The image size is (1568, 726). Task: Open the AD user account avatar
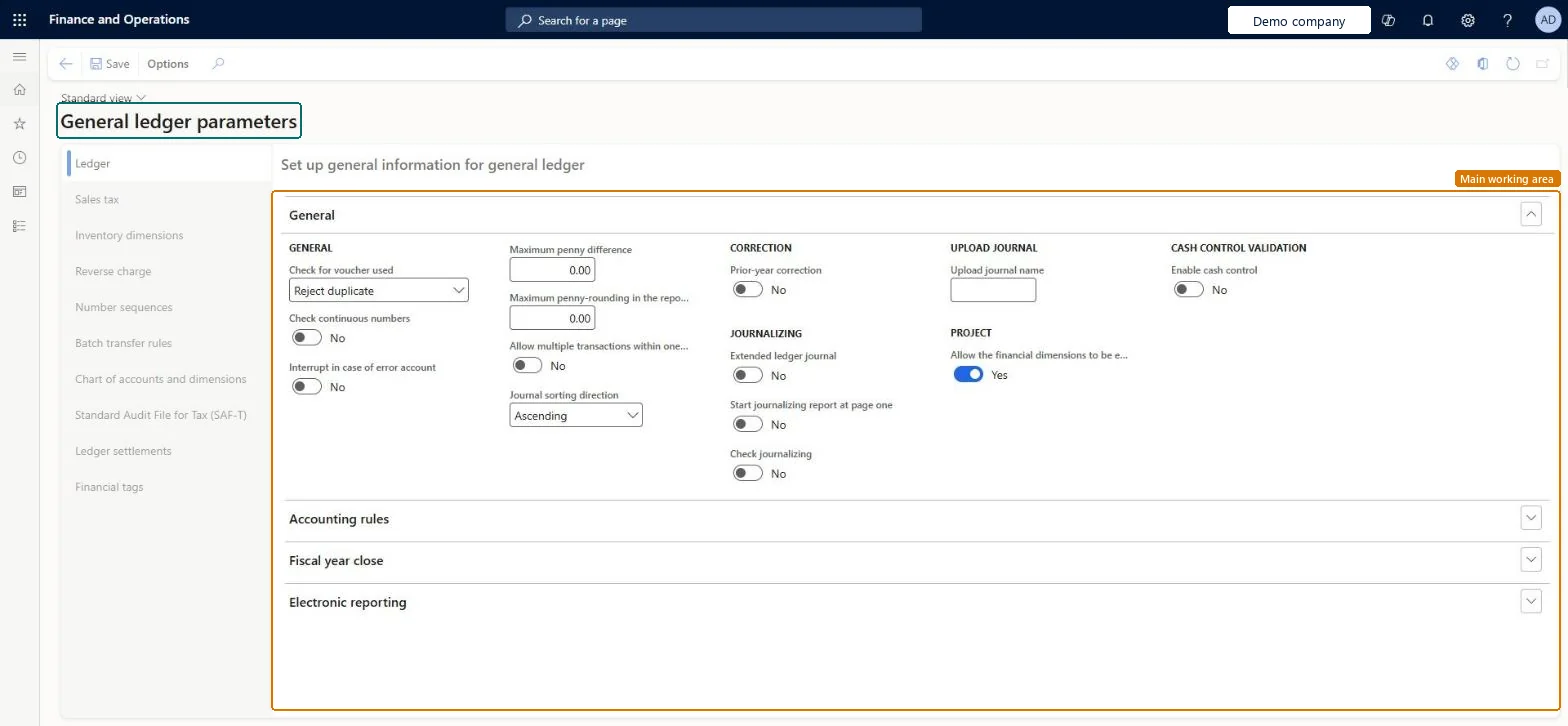[x=1547, y=20]
